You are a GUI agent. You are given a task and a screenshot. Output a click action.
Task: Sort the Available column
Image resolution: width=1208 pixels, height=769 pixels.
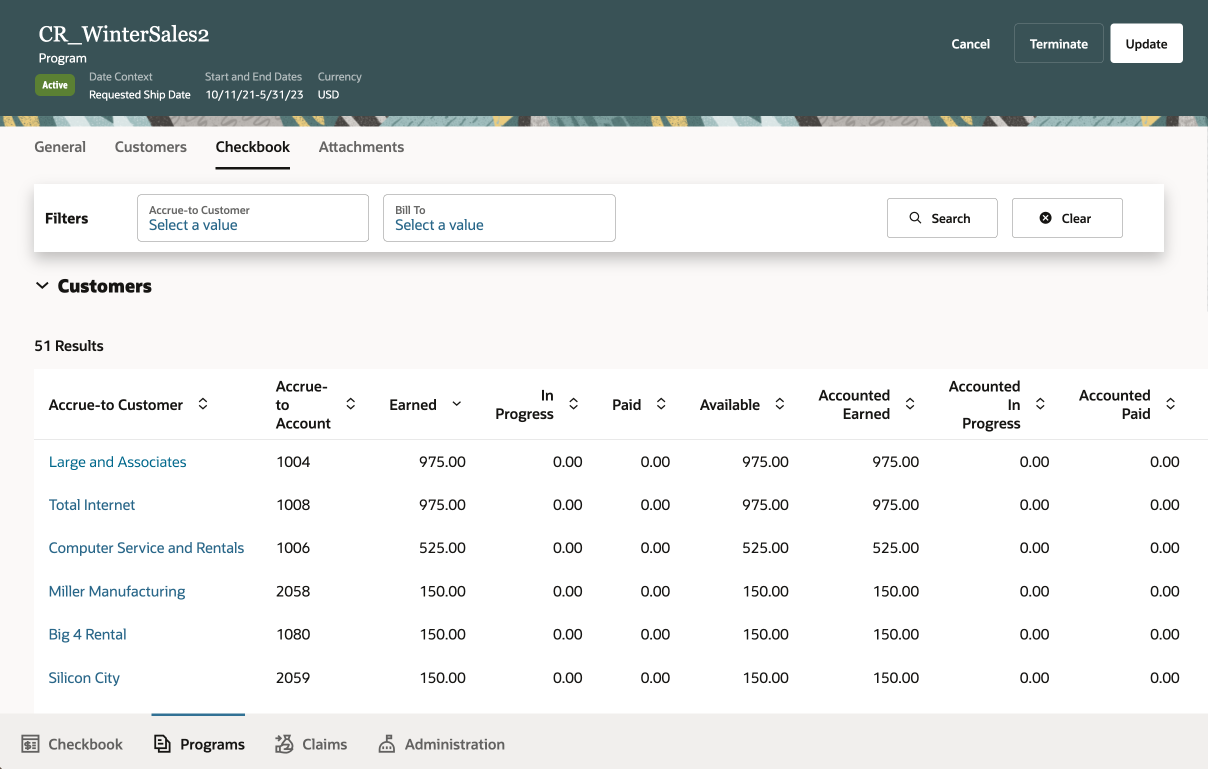click(x=779, y=404)
